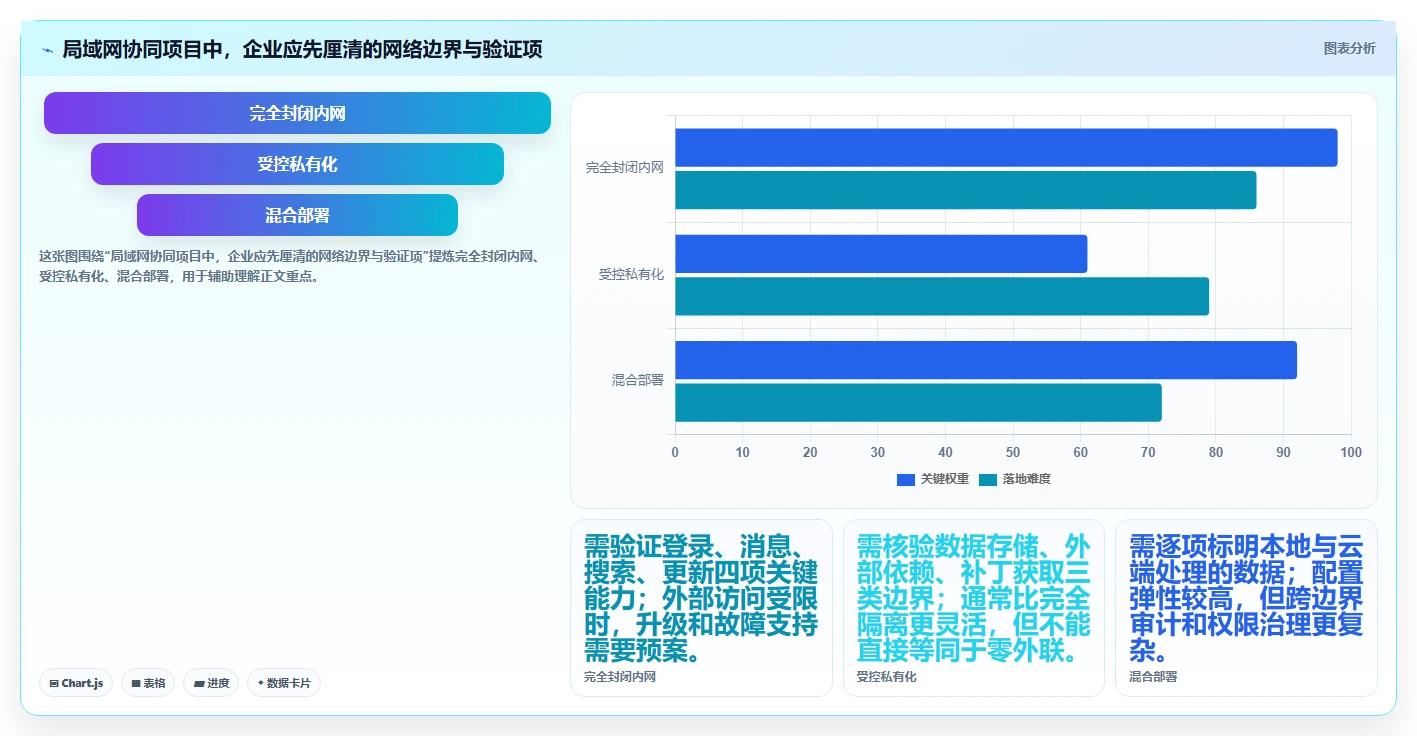The image size is (1417, 736).
Task: Click the 数据卡片 tag chip
Action: click(x=284, y=683)
